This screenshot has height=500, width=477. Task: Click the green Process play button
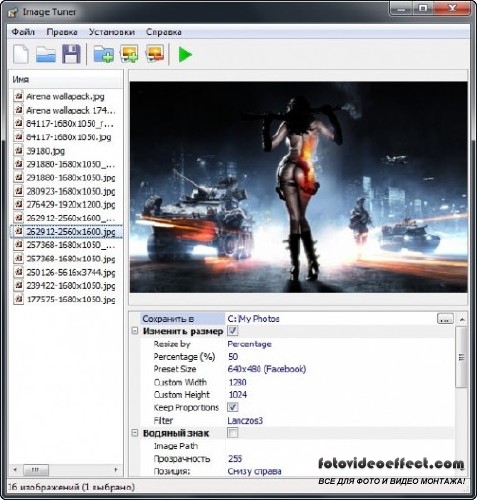(x=185, y=54)
